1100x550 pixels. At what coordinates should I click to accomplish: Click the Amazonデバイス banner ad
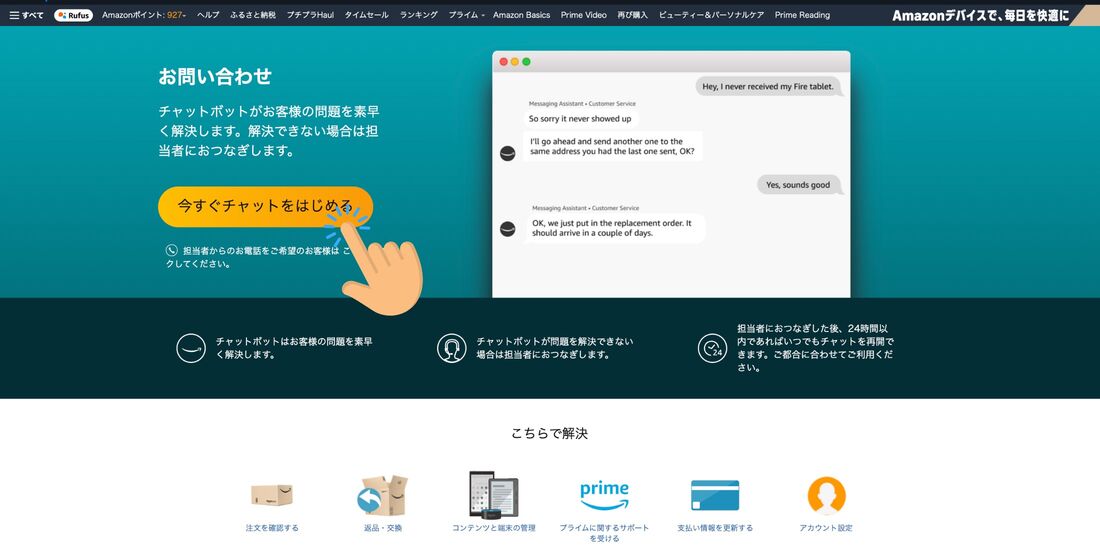[x=993, y=15]
